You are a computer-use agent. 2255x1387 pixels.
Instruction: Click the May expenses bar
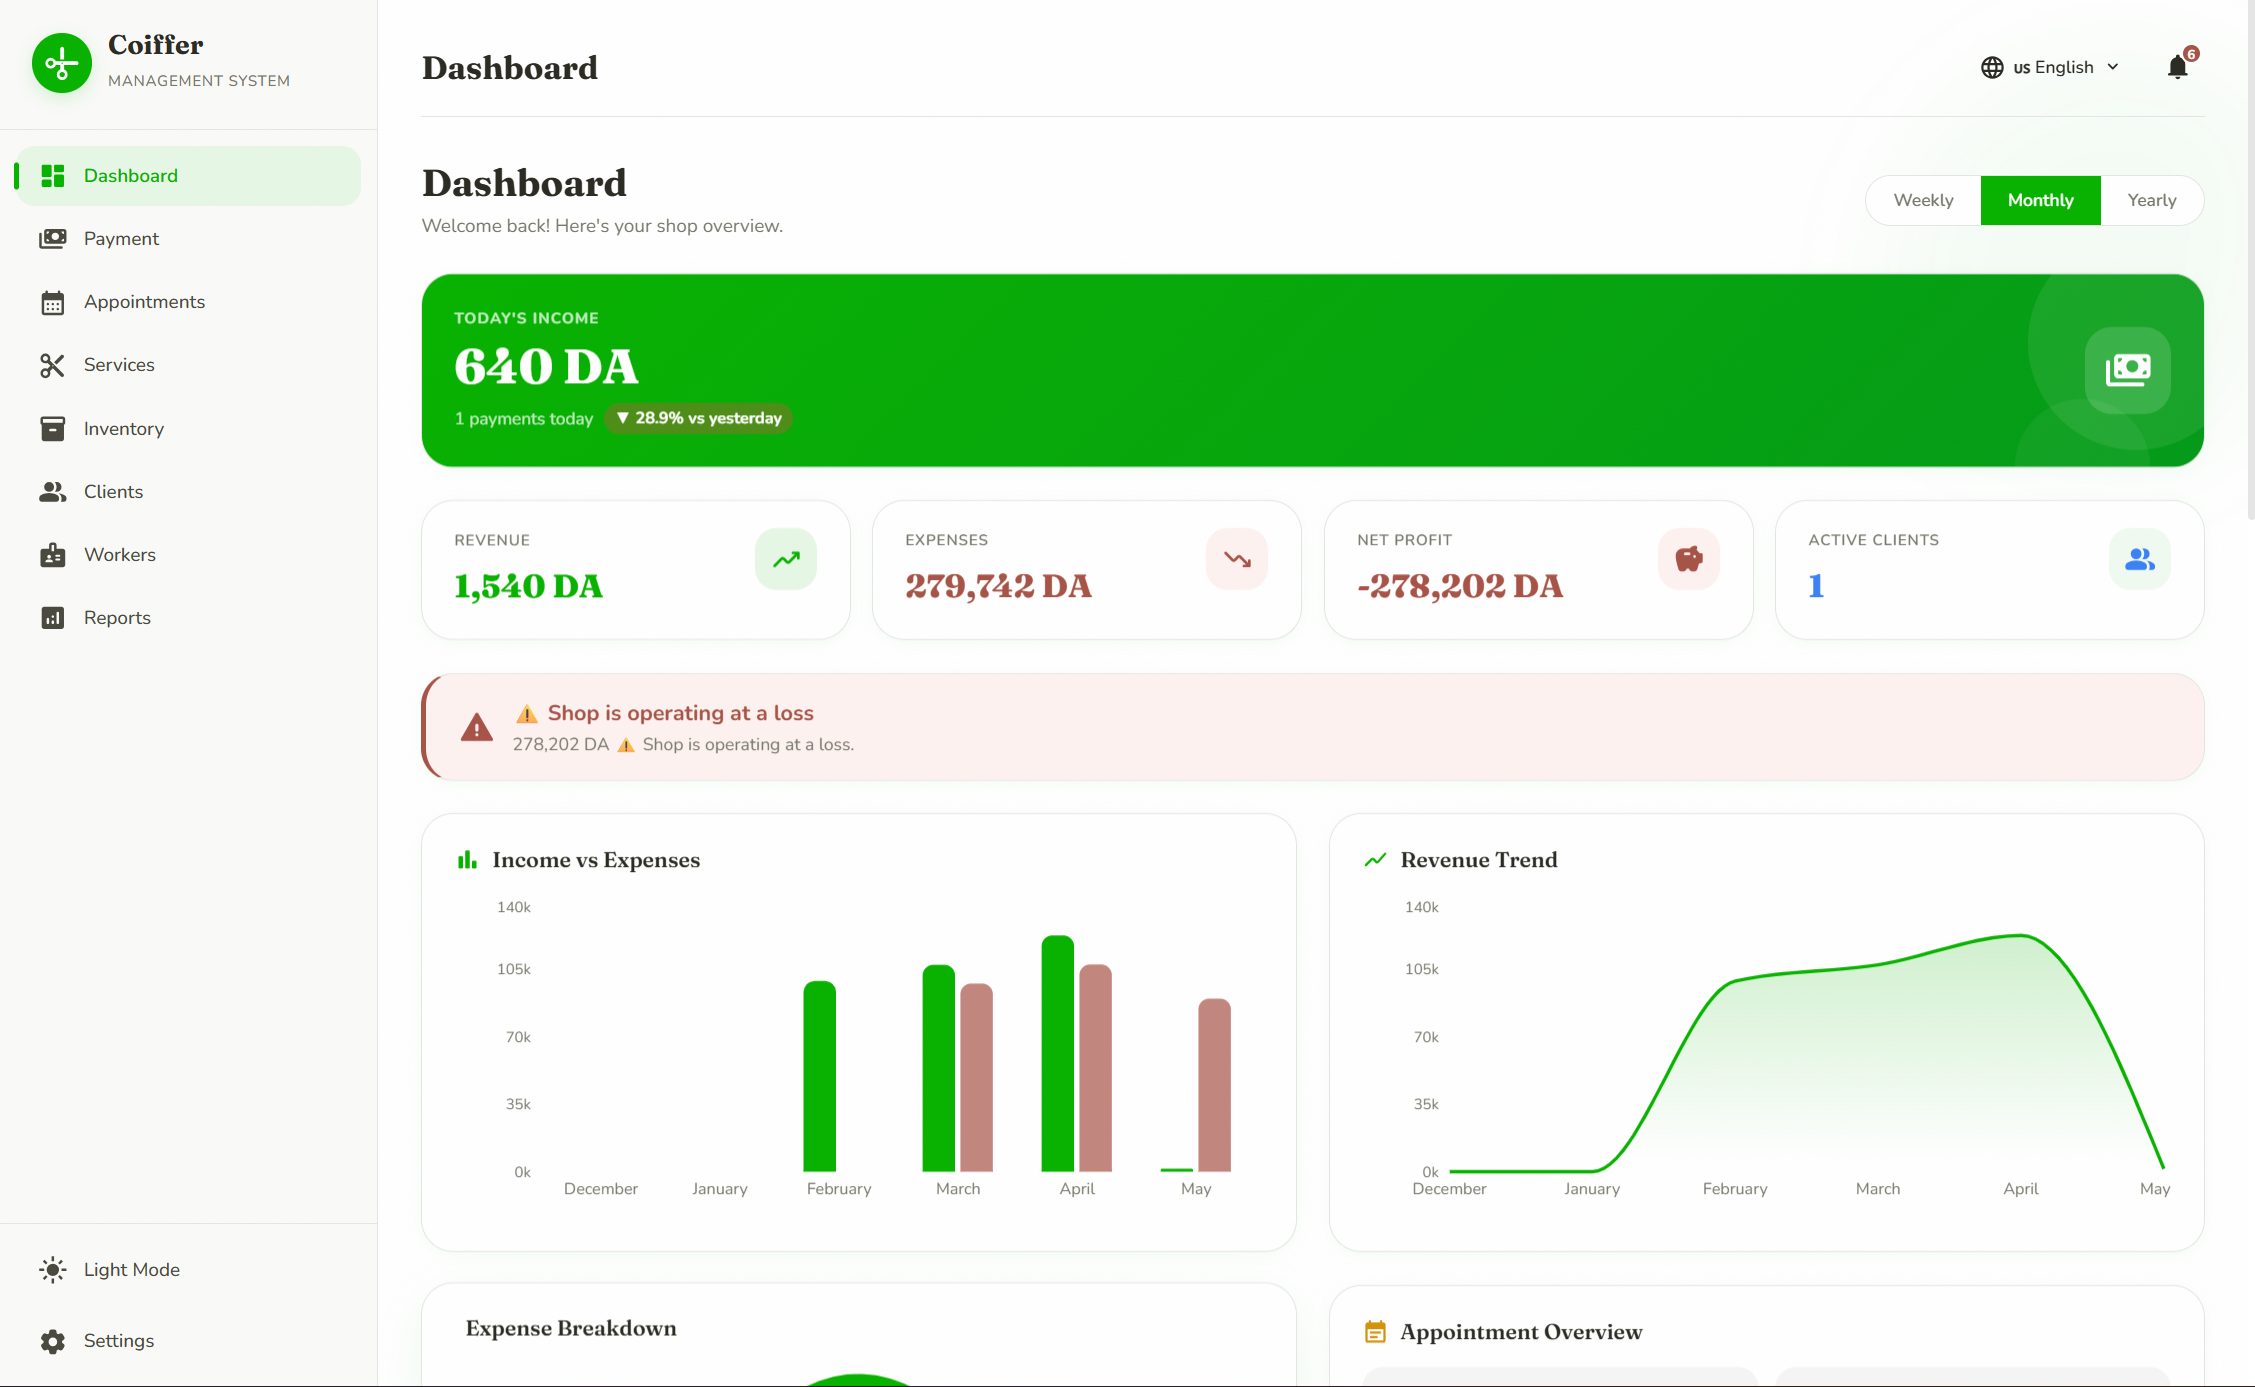[1215, 1085]
